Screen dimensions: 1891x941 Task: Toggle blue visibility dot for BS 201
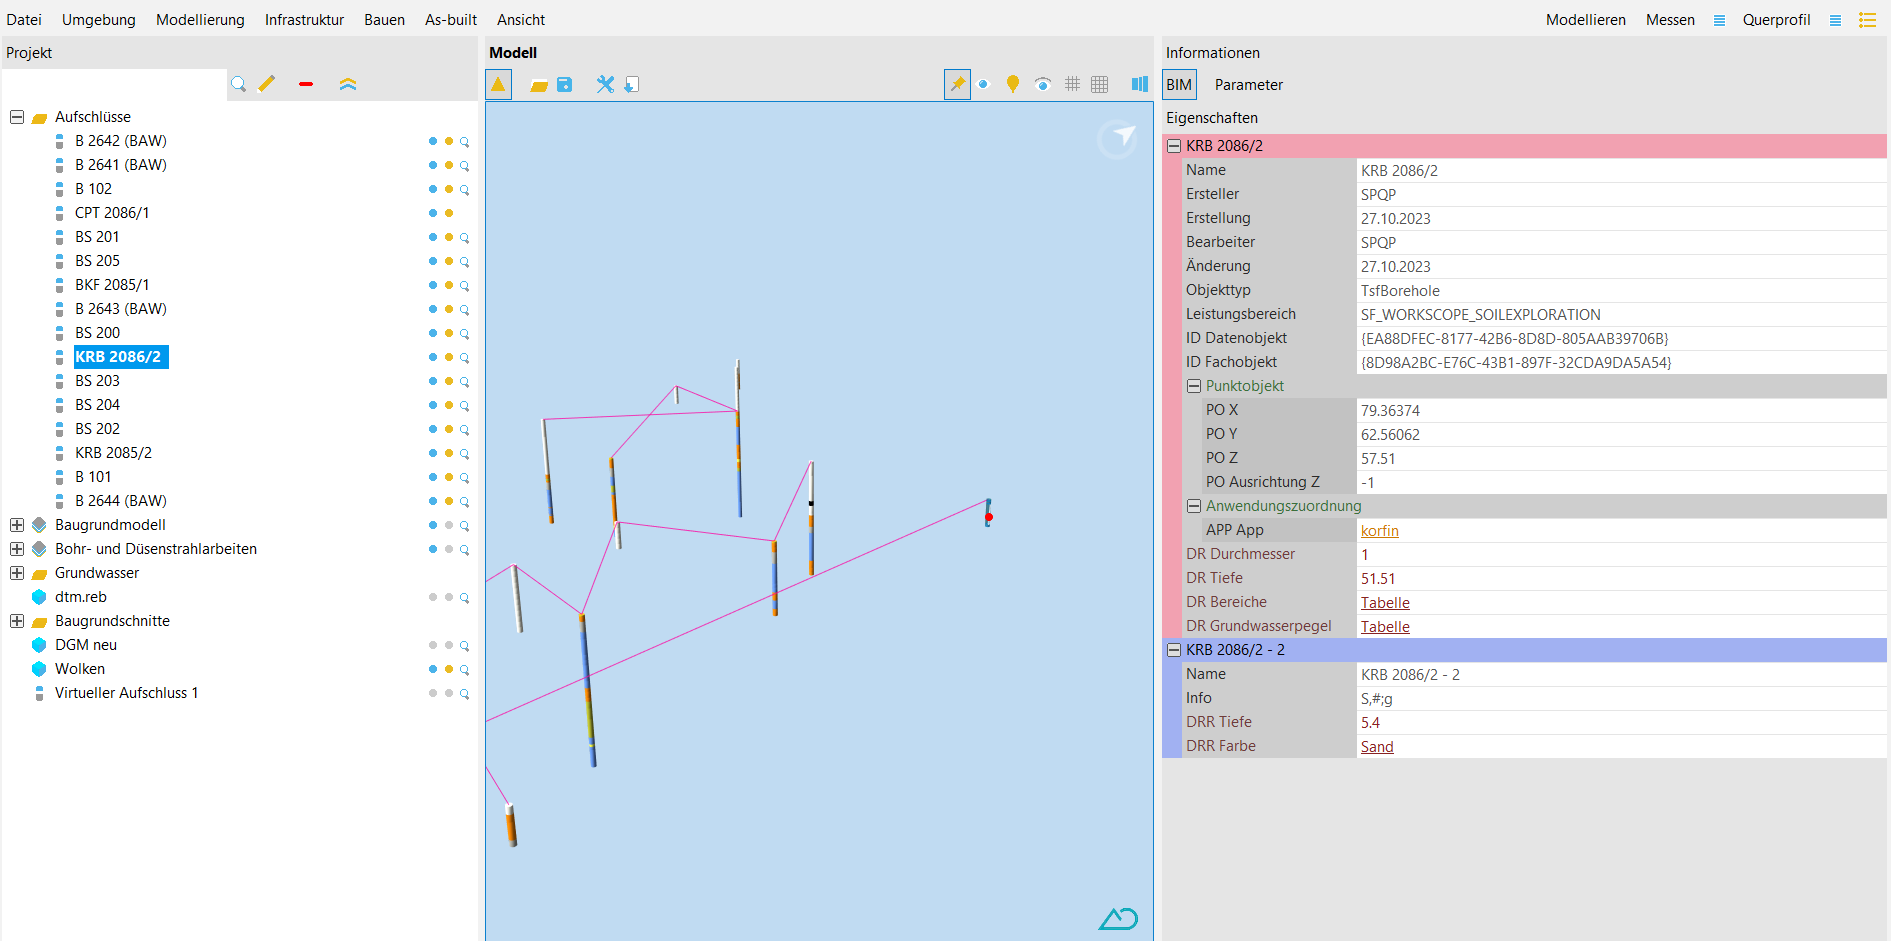pos(433,237)
